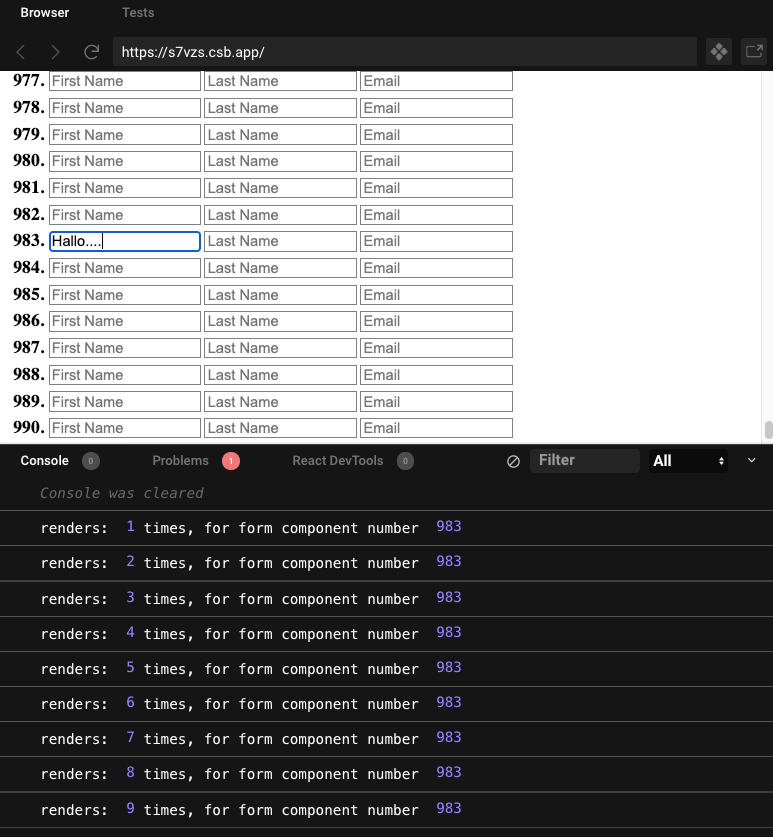The height and width of the screenshot is (837, 773).
Task: Click the diamond grid icon beside address bar
Action: 718,52
